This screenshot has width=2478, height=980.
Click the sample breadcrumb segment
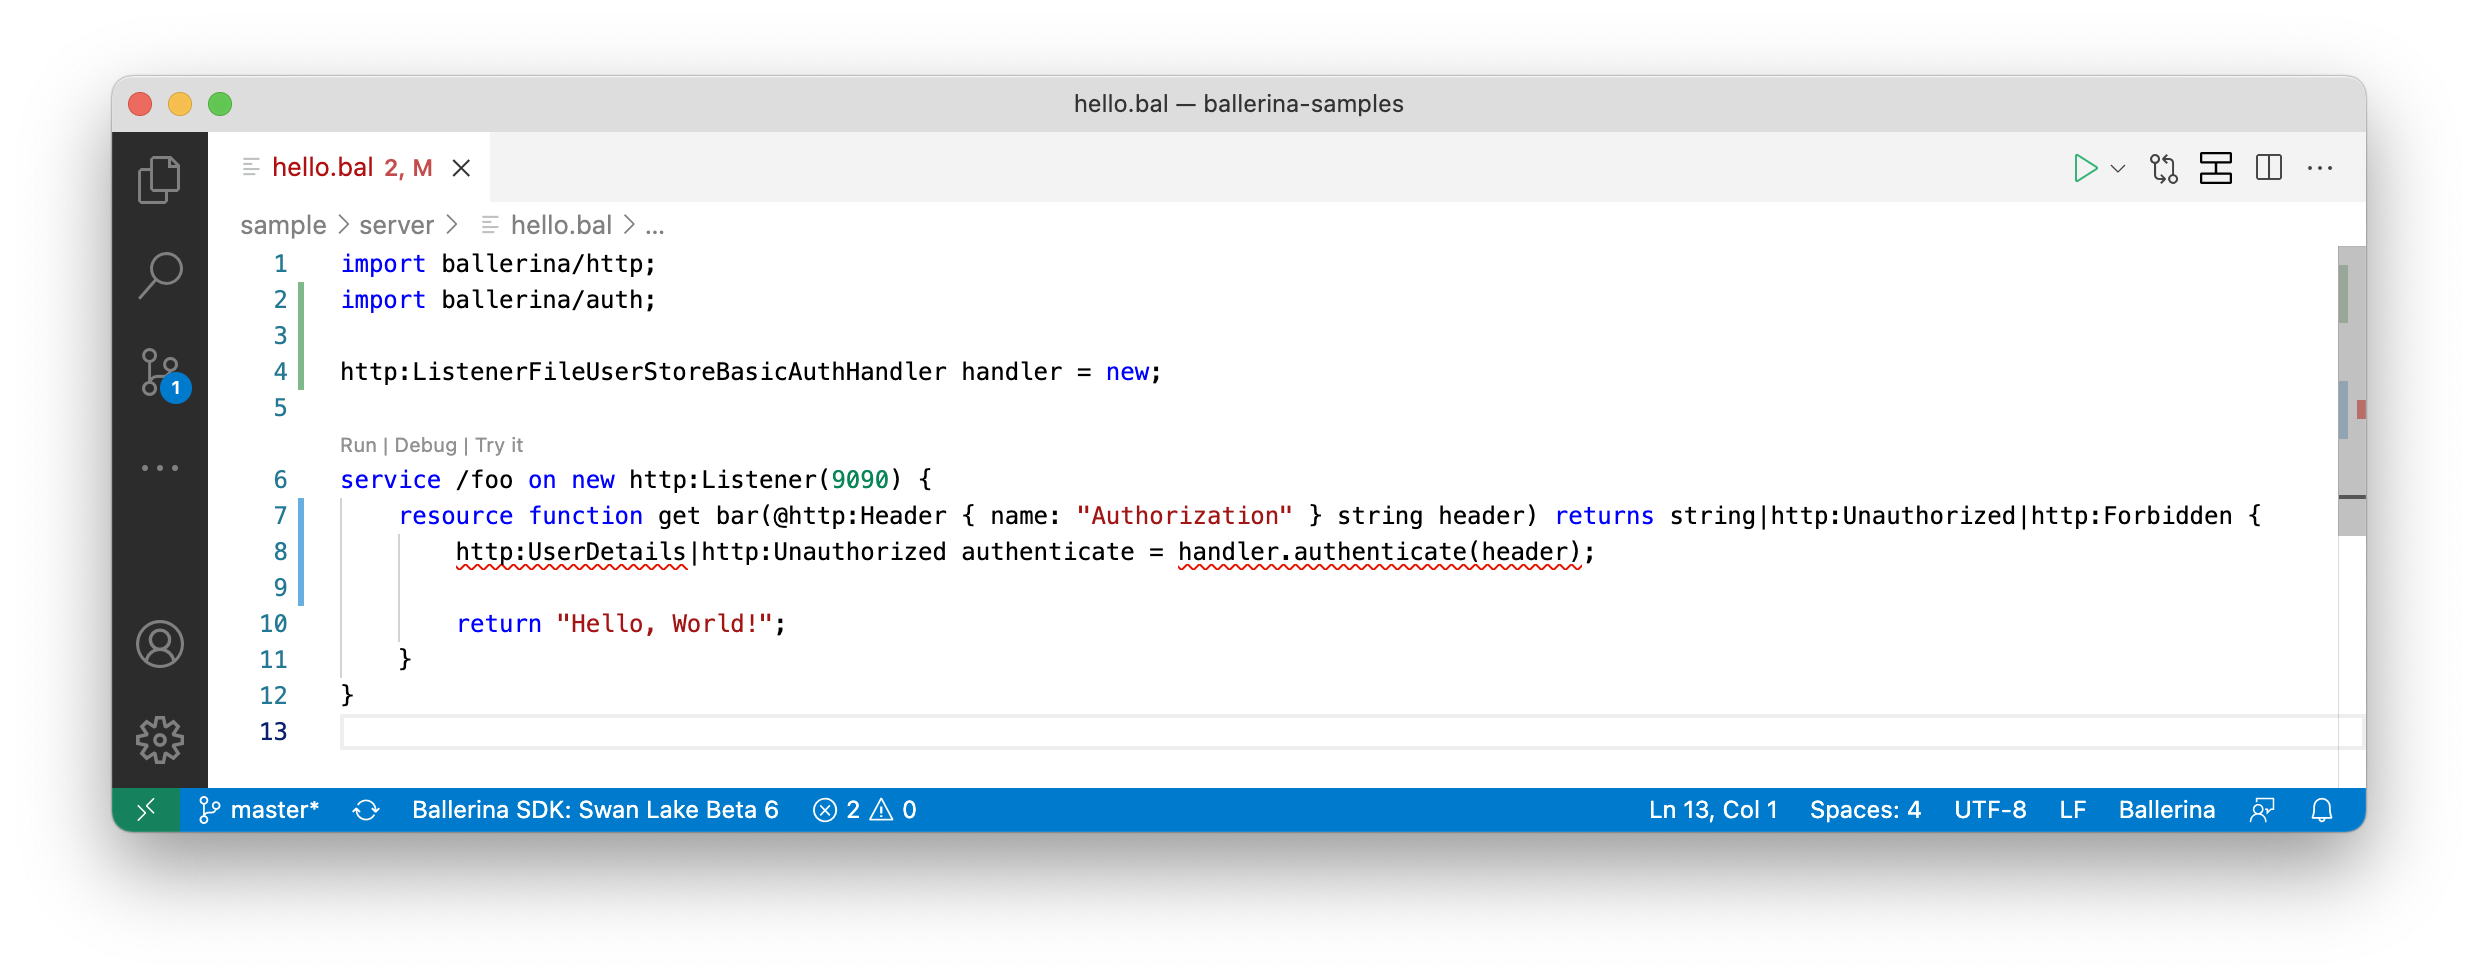283,225
